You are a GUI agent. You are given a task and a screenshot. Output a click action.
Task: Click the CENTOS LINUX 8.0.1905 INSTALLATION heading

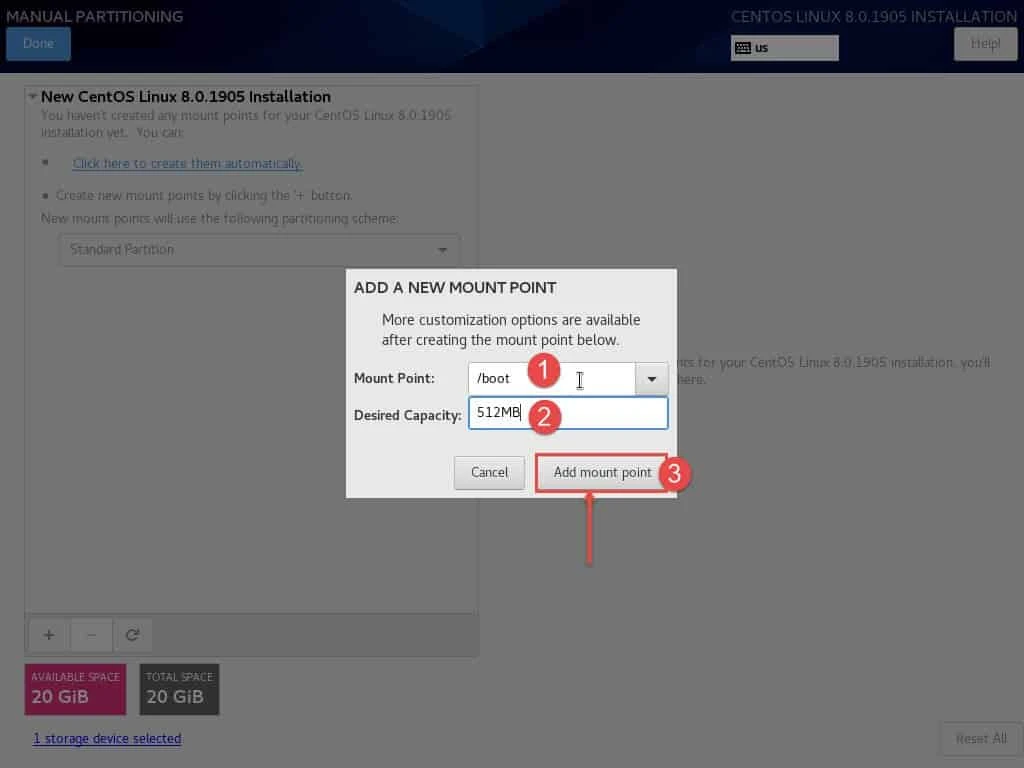tap(874, 16)
